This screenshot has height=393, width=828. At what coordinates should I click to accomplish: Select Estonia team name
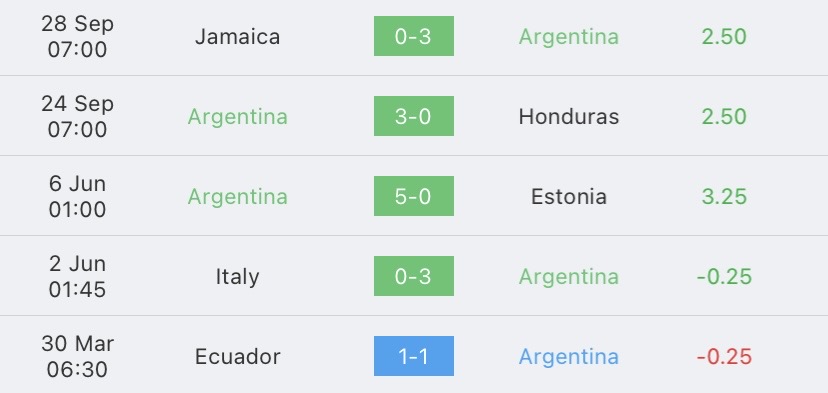point(569,196)
